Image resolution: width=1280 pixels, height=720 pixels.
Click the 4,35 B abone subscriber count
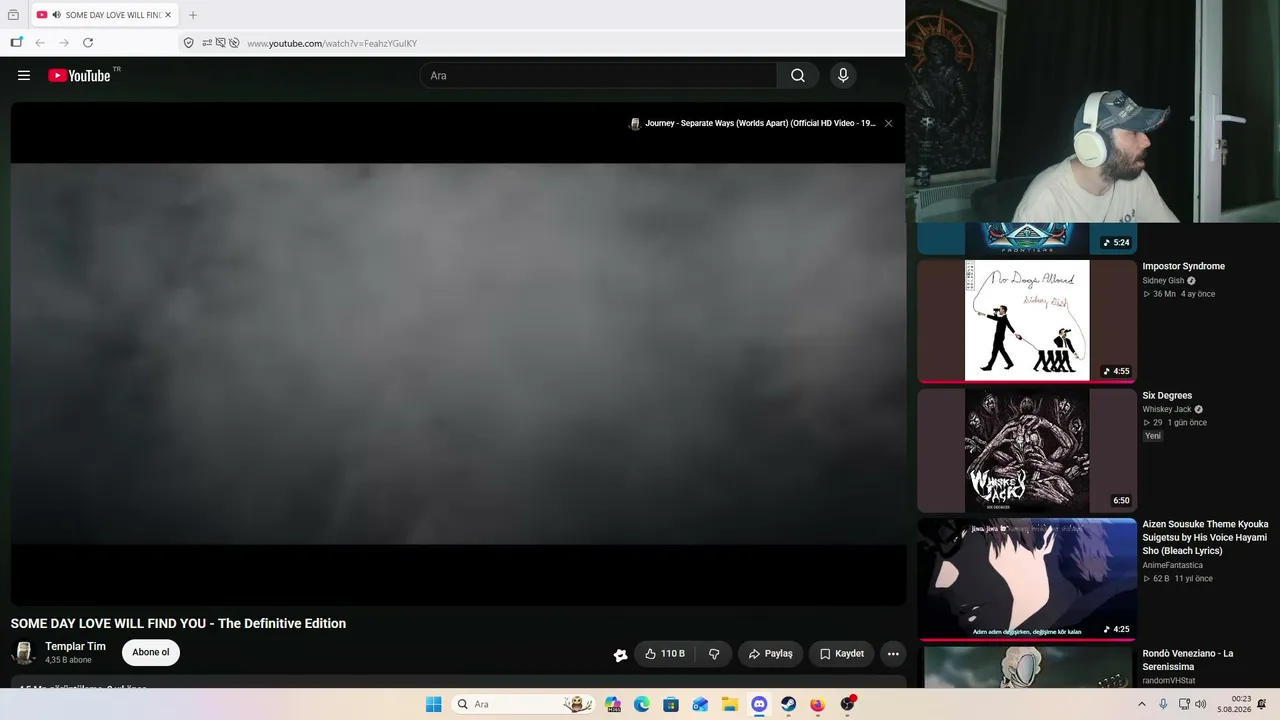tap(68, 661)
